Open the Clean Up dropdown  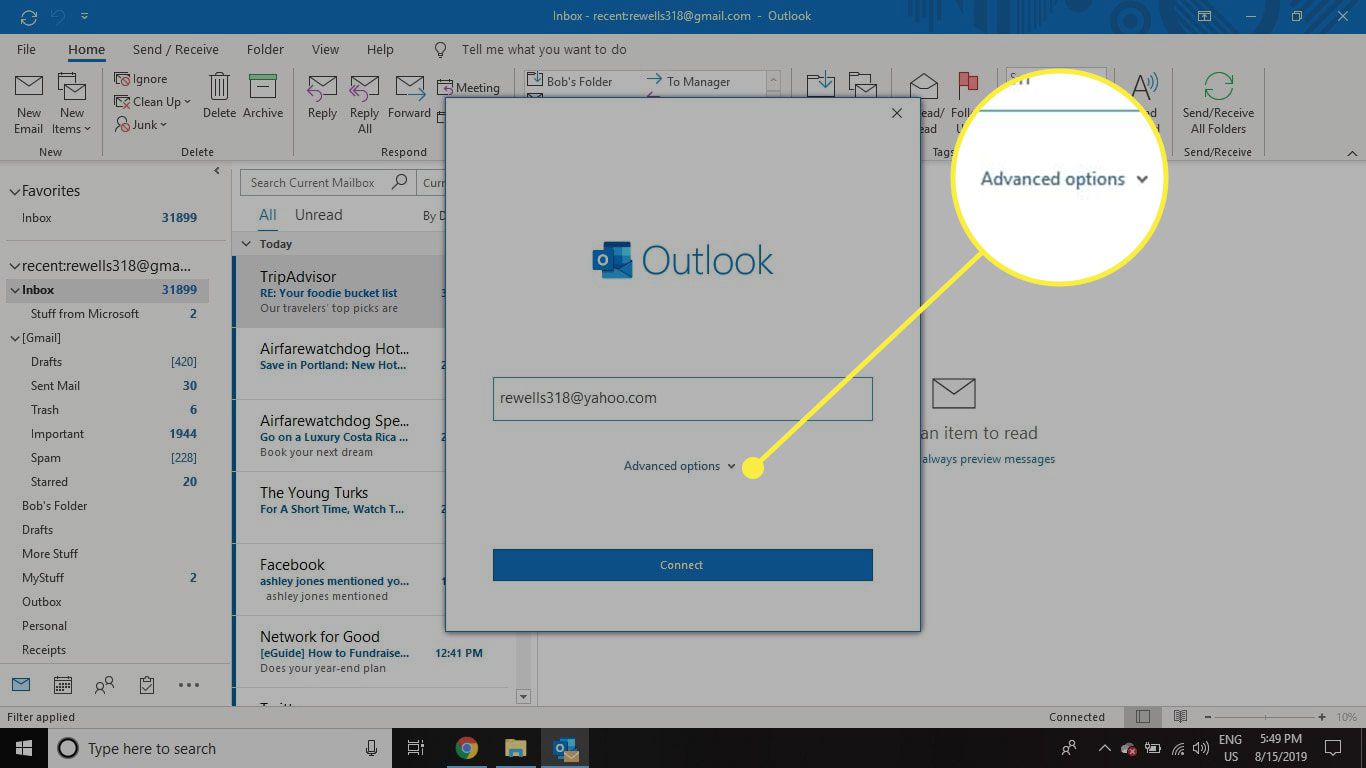[153, 102]
